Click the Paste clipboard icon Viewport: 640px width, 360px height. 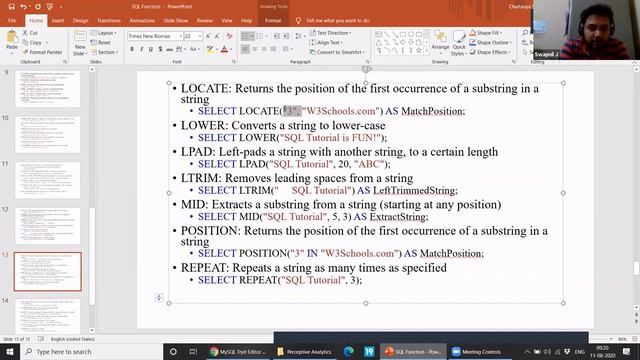12,38
